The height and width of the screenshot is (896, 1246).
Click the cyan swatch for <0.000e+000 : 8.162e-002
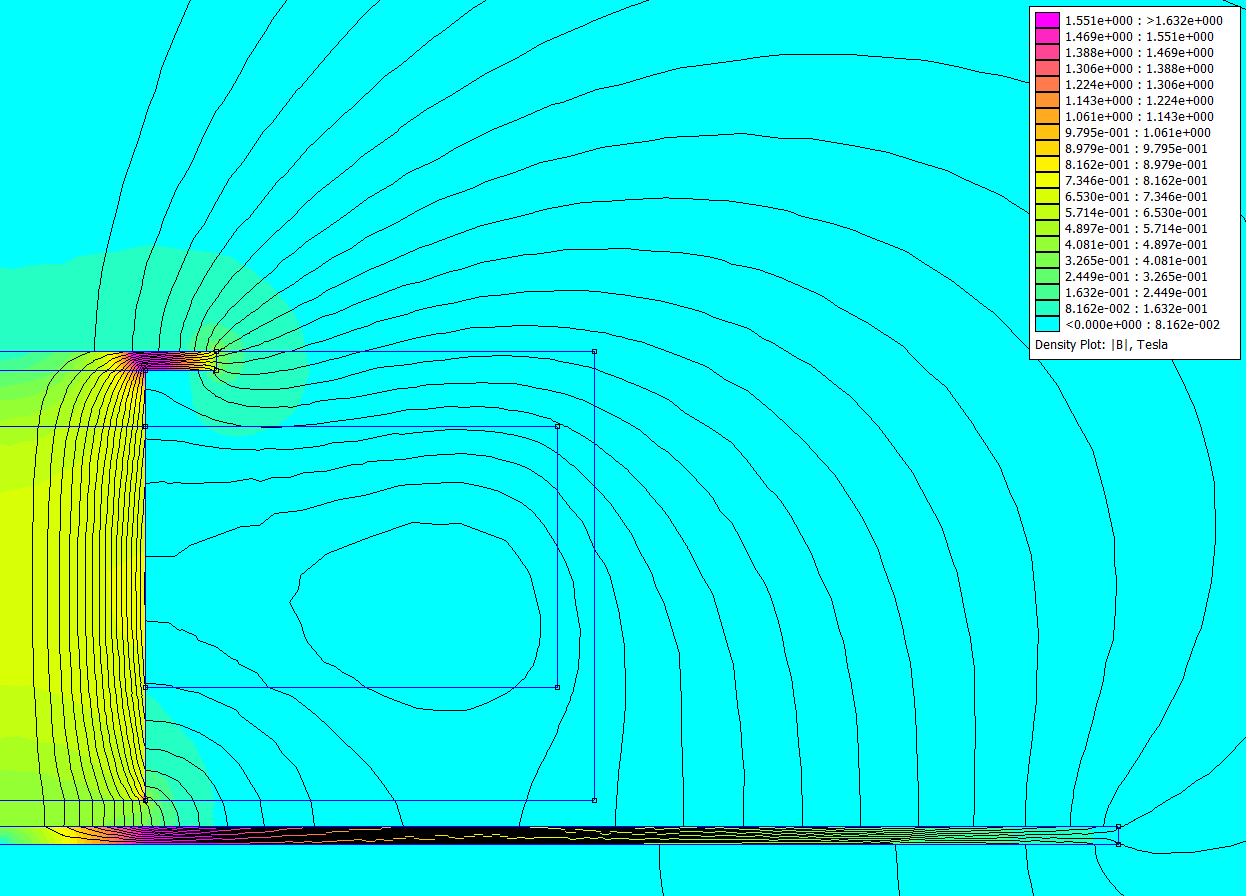click(1047, 324)
